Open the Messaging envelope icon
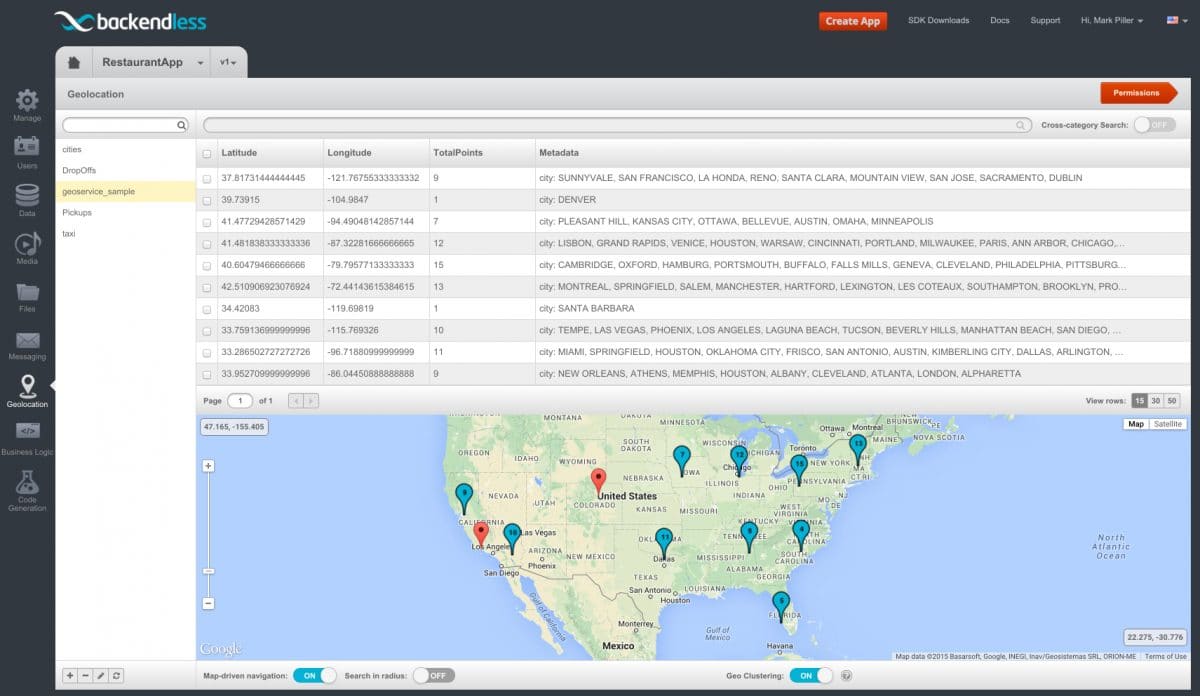This screenshot has width=1200, height=696. pyautogui.click(x=27, y=340)
